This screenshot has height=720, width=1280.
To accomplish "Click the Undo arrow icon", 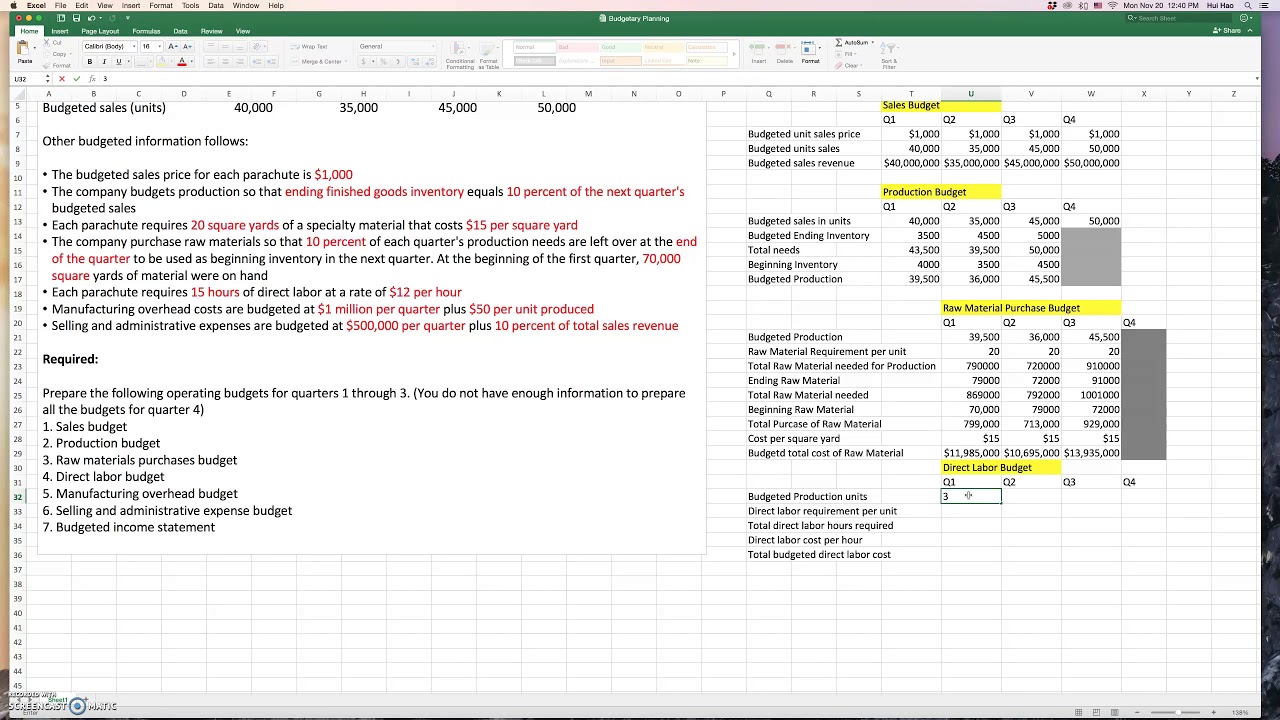I will [91, 18].
